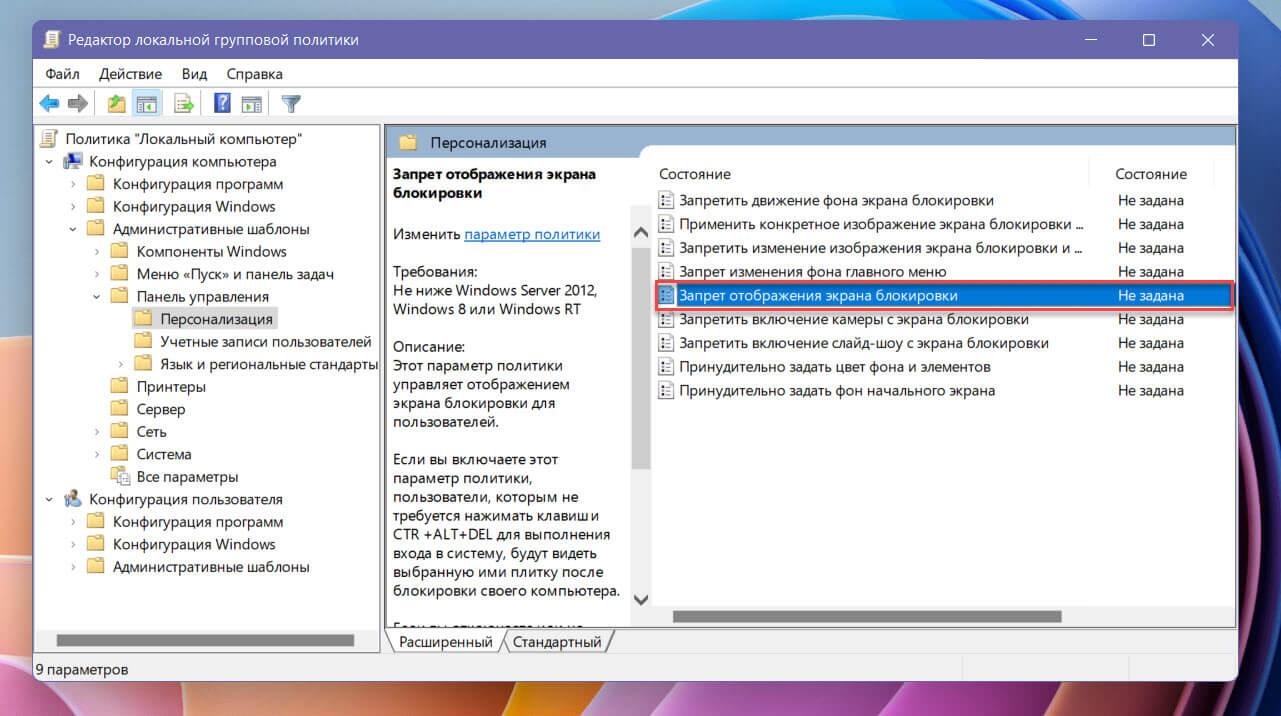
Task: Click the Персонализация folder icon in the tree
Action: 144,319
